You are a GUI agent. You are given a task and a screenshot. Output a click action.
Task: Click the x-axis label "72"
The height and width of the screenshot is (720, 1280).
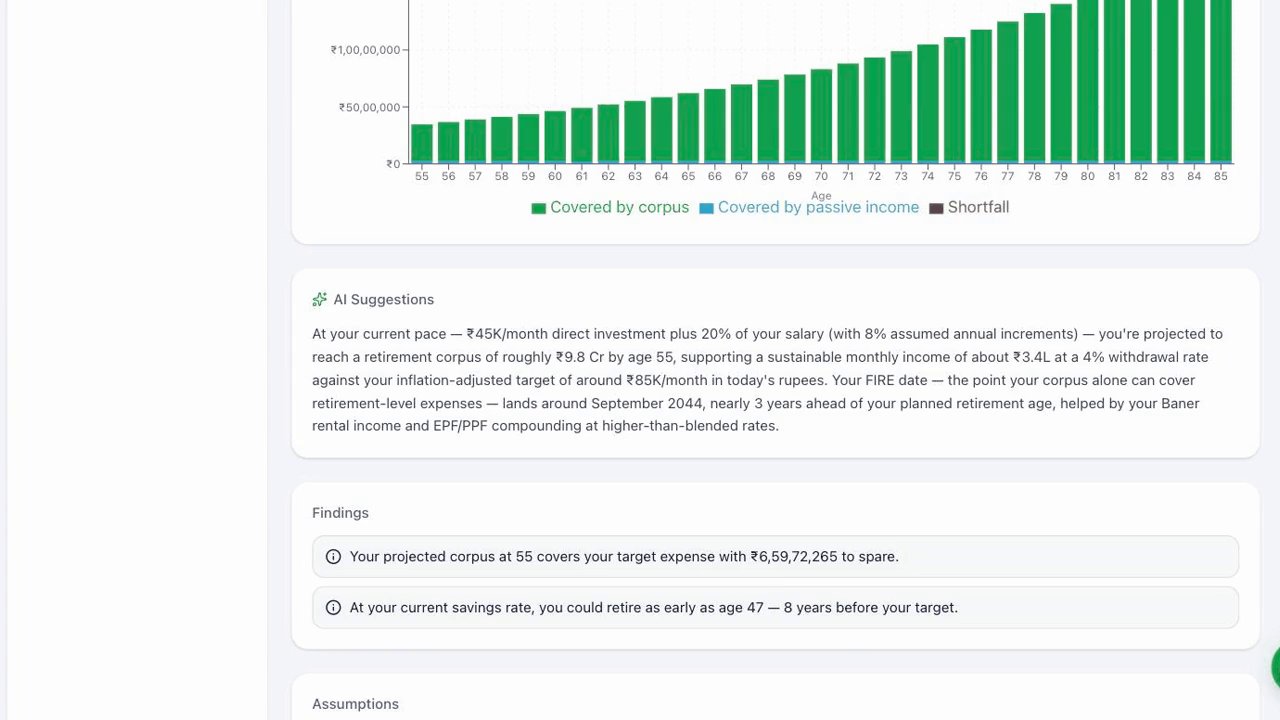tap(874, 176)
